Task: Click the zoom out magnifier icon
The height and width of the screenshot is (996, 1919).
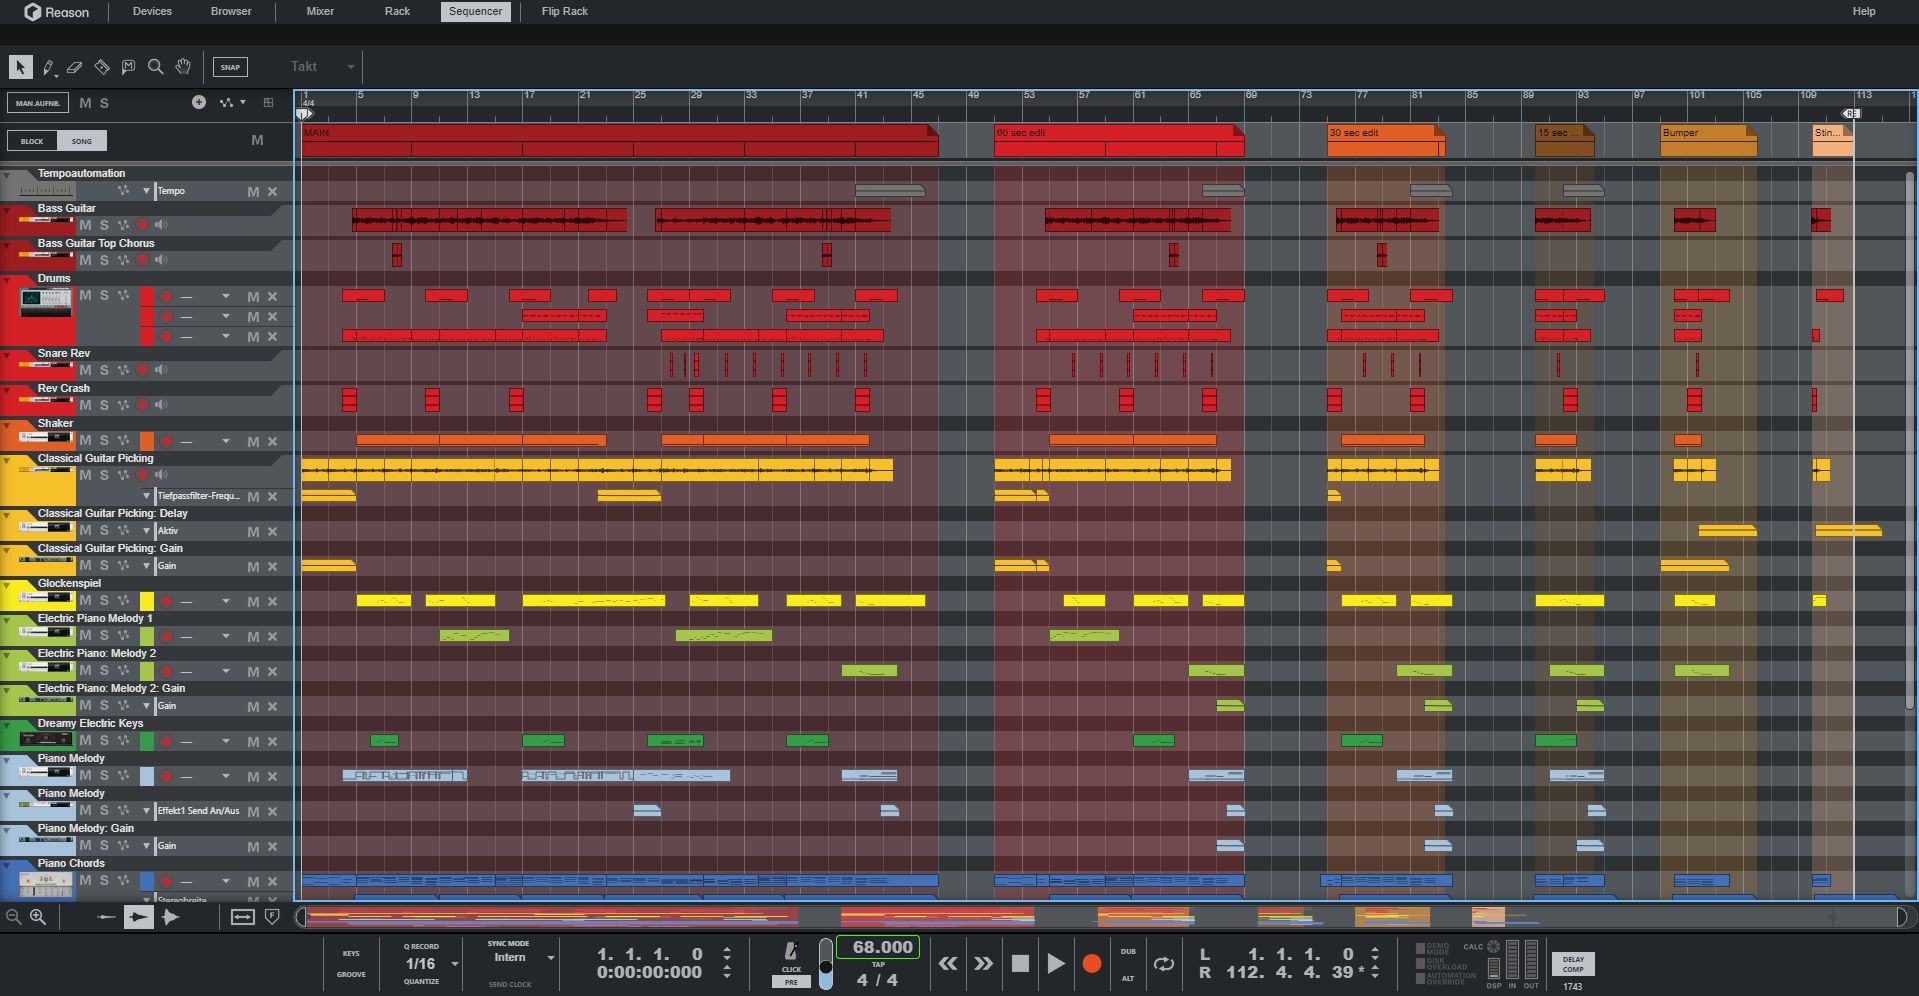Action: tap(13, 916)
